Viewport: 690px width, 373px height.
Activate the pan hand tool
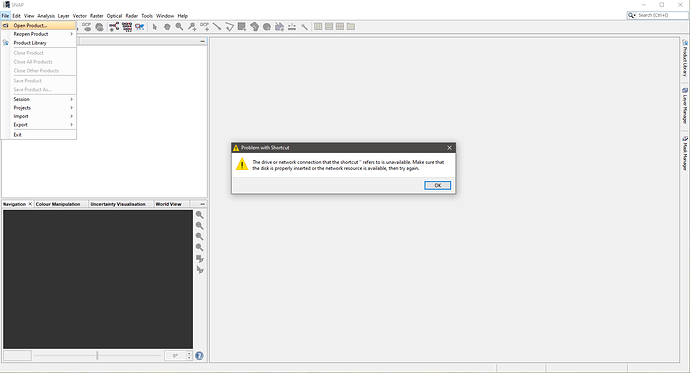167,27
